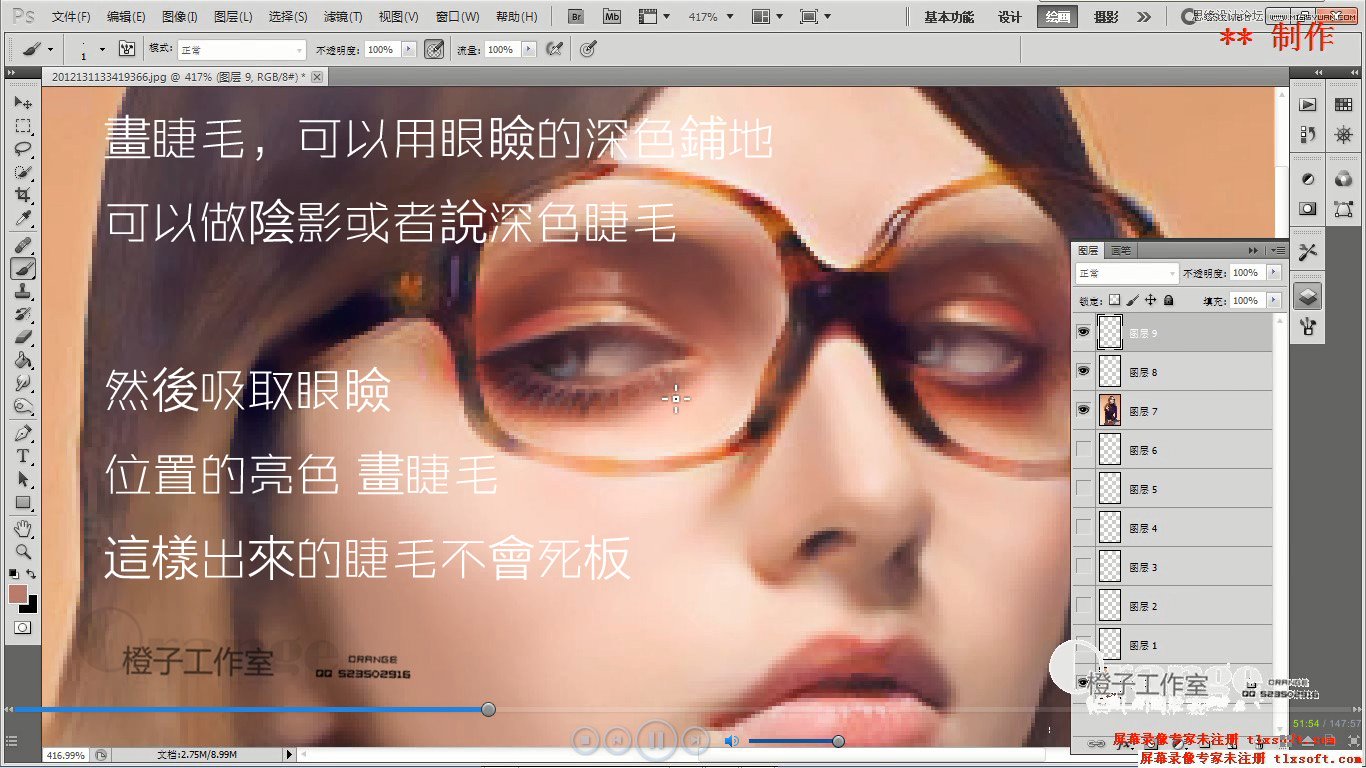Open the 文件(F) menu
Screen dimensions: 1366x768
(71, 17)
